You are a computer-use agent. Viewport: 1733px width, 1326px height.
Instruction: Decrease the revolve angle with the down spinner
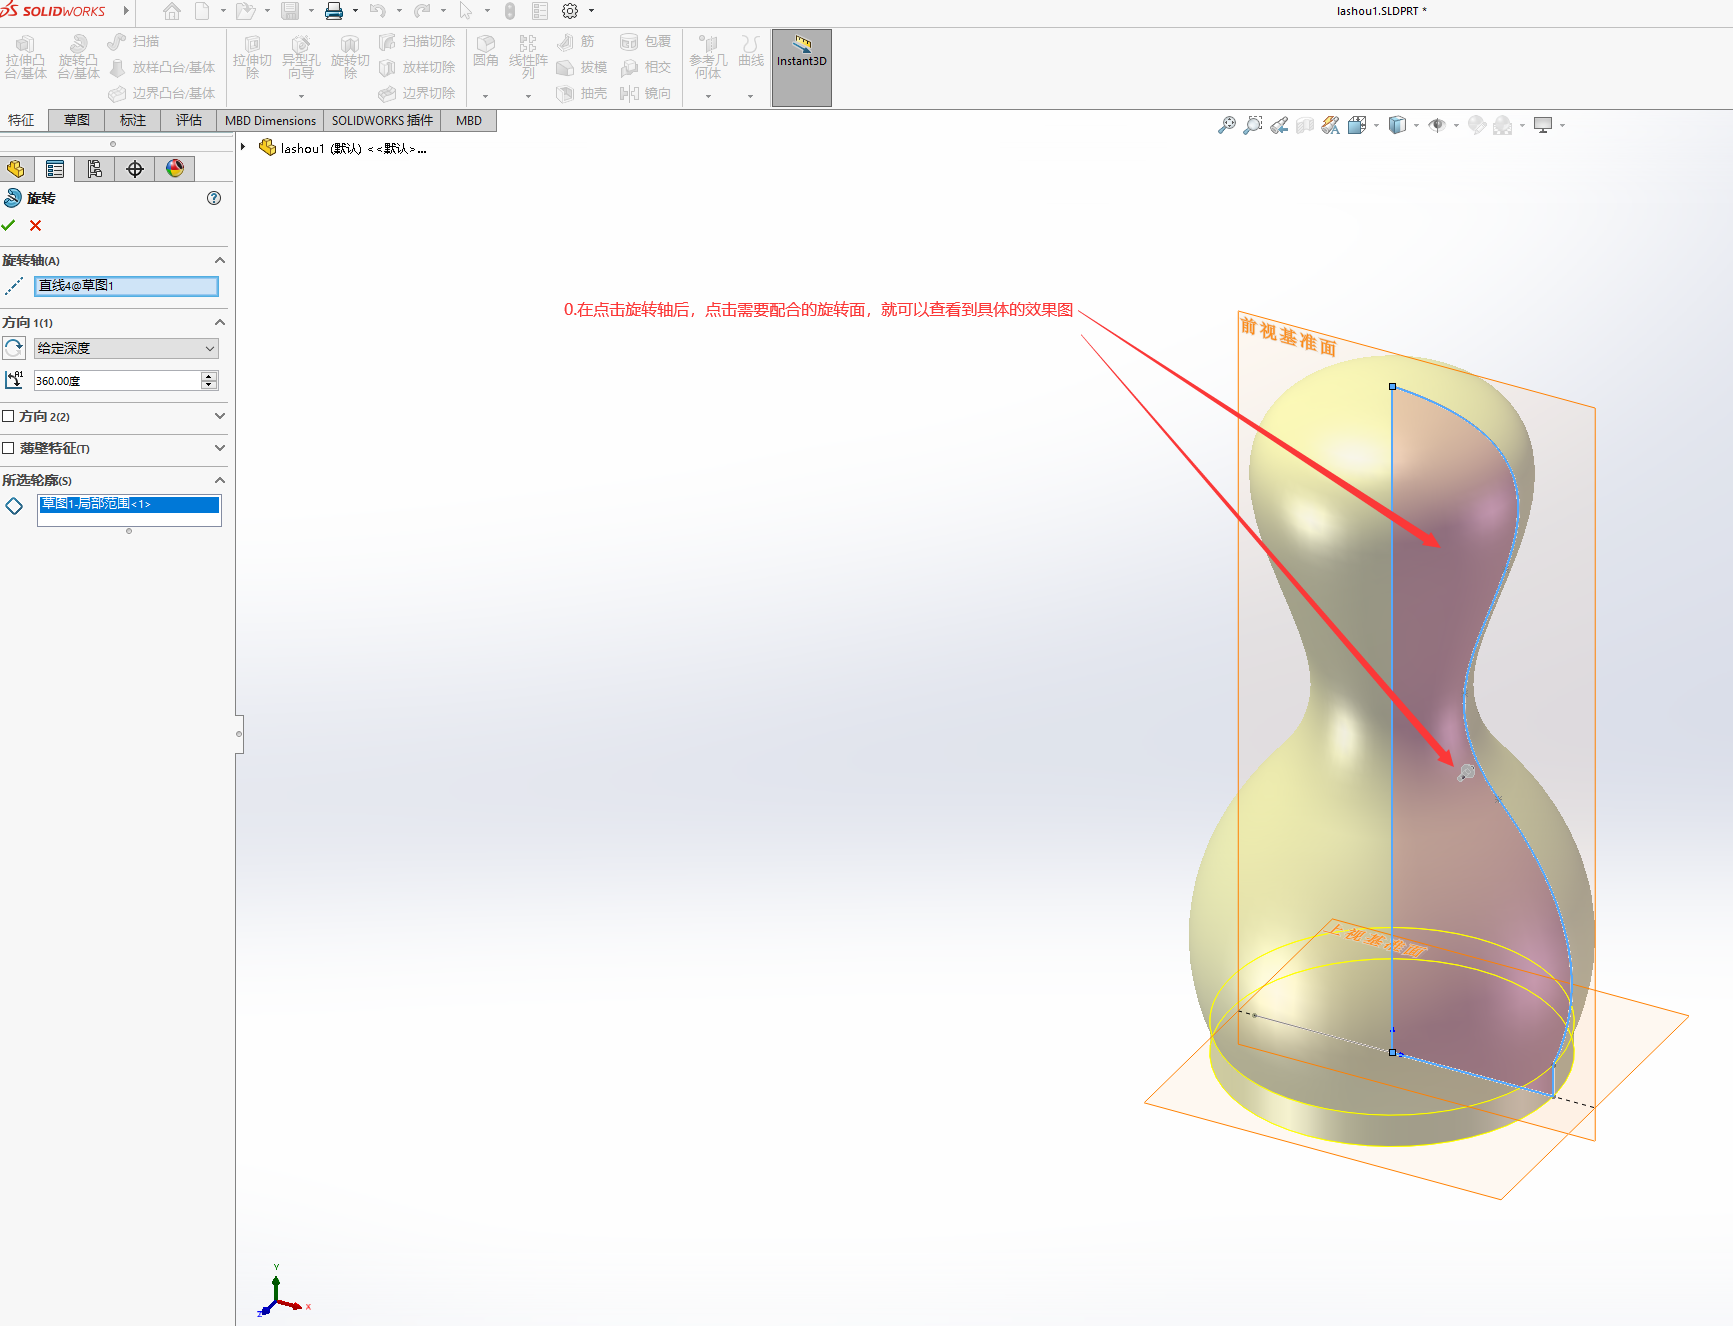[x=209, y=385]
